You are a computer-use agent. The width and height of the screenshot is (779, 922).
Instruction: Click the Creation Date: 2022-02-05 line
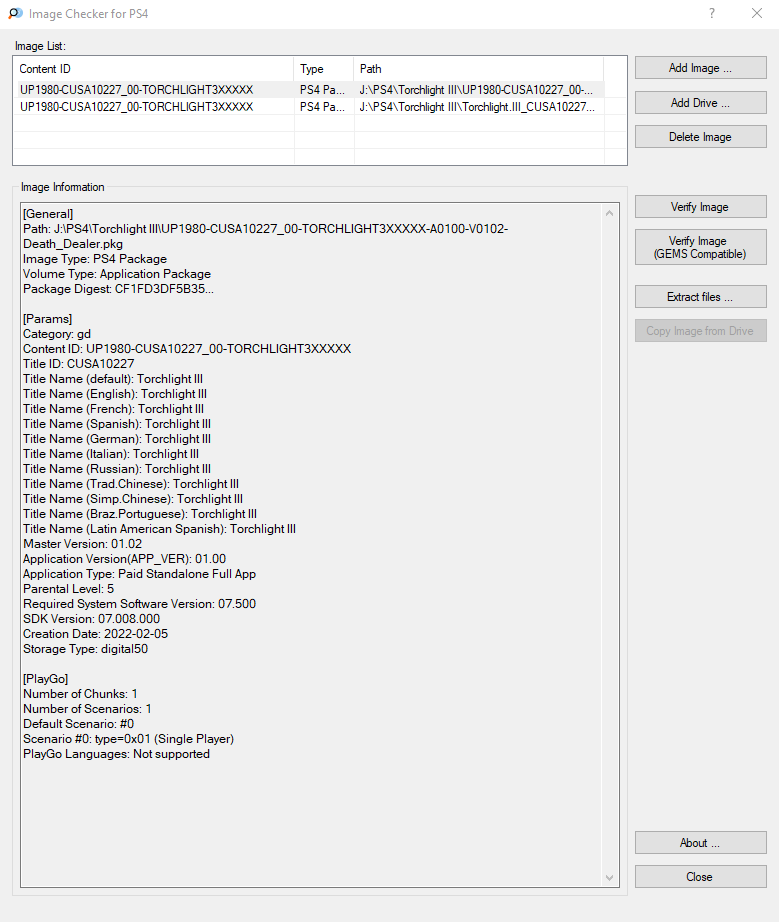point(95,633)
